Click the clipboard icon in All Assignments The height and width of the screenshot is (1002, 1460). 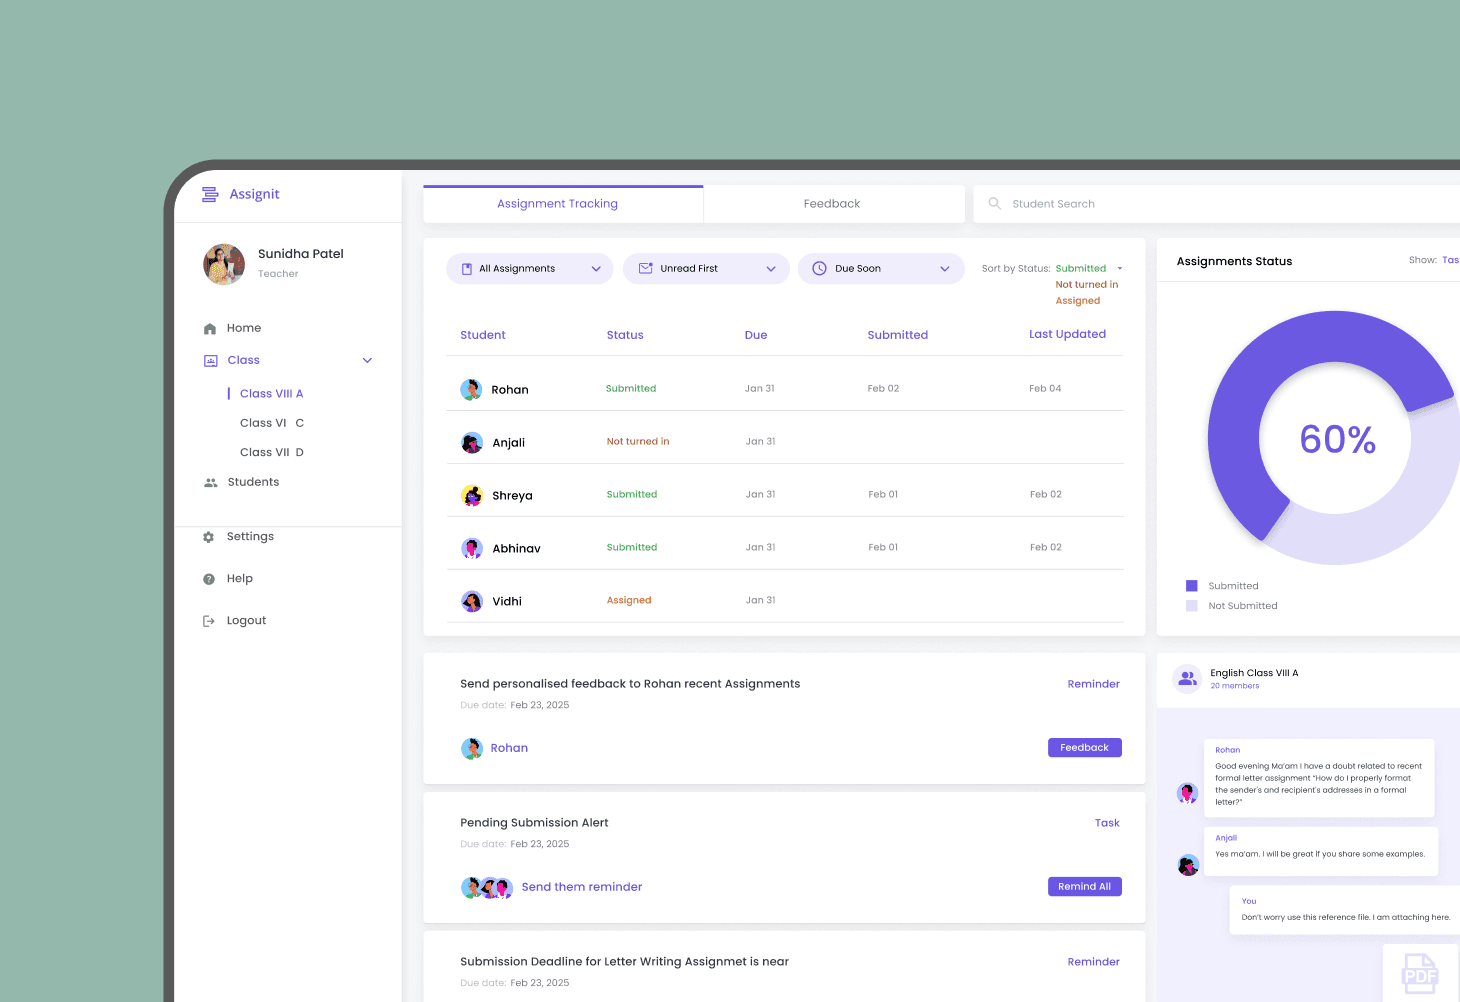(x=467, y=269)
